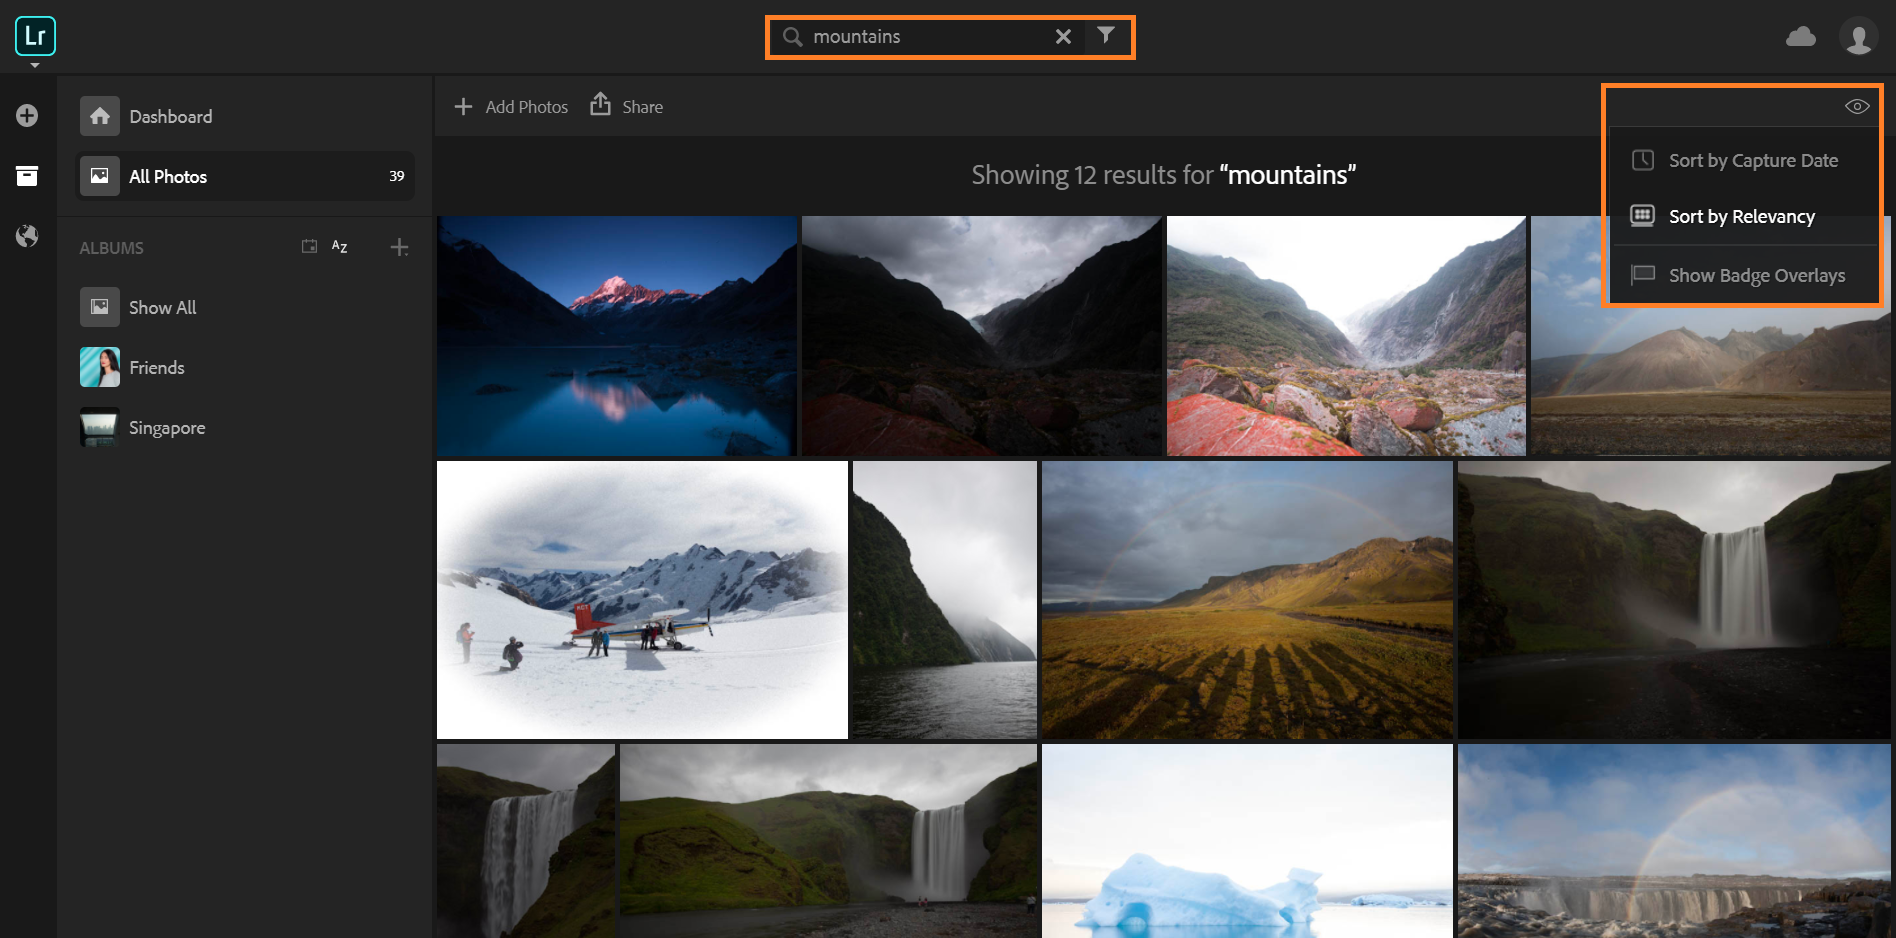Select Sort by Capture Date
This screenshot has height=938, width=1896.
click(x=1753, y=160)
